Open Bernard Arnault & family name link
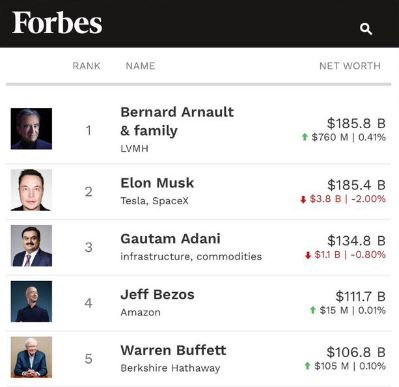The image size is (399, 387). [x=177, y=121]
